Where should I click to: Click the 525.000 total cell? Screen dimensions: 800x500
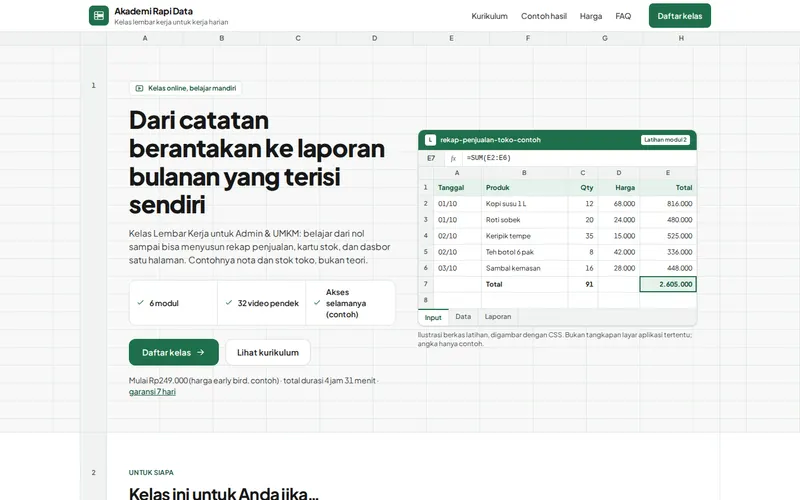coord(668,236)
